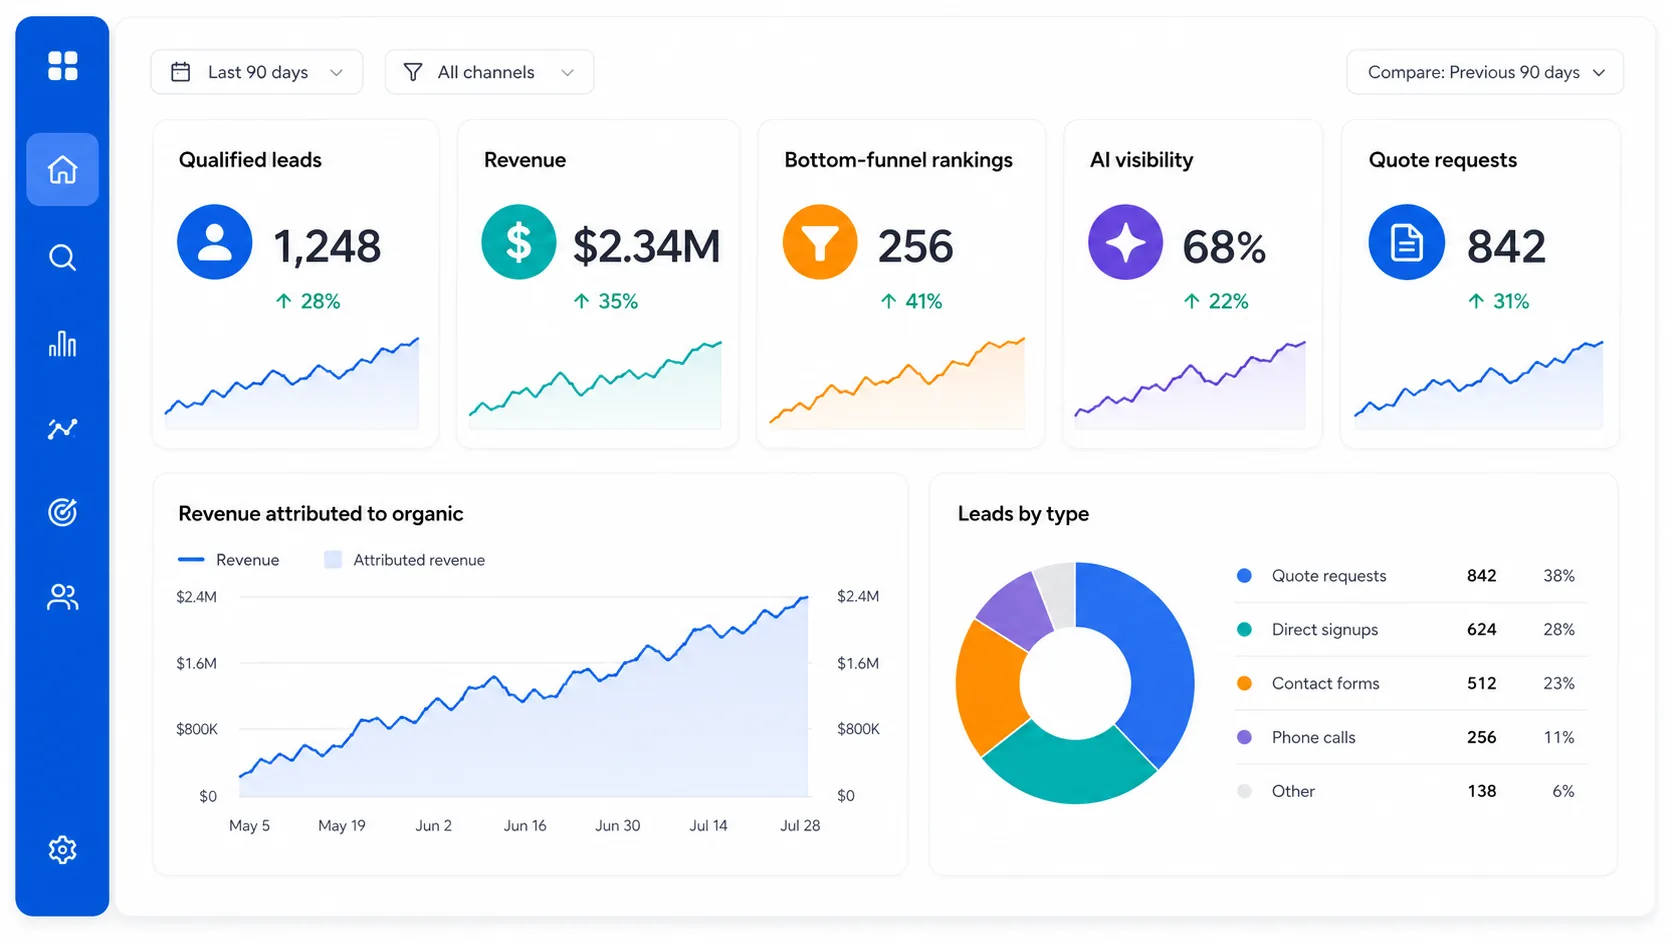
Task: Click the Bottom-funnel rankings orange sparkline
Action: pyautogui.click(x=897, y=383)
